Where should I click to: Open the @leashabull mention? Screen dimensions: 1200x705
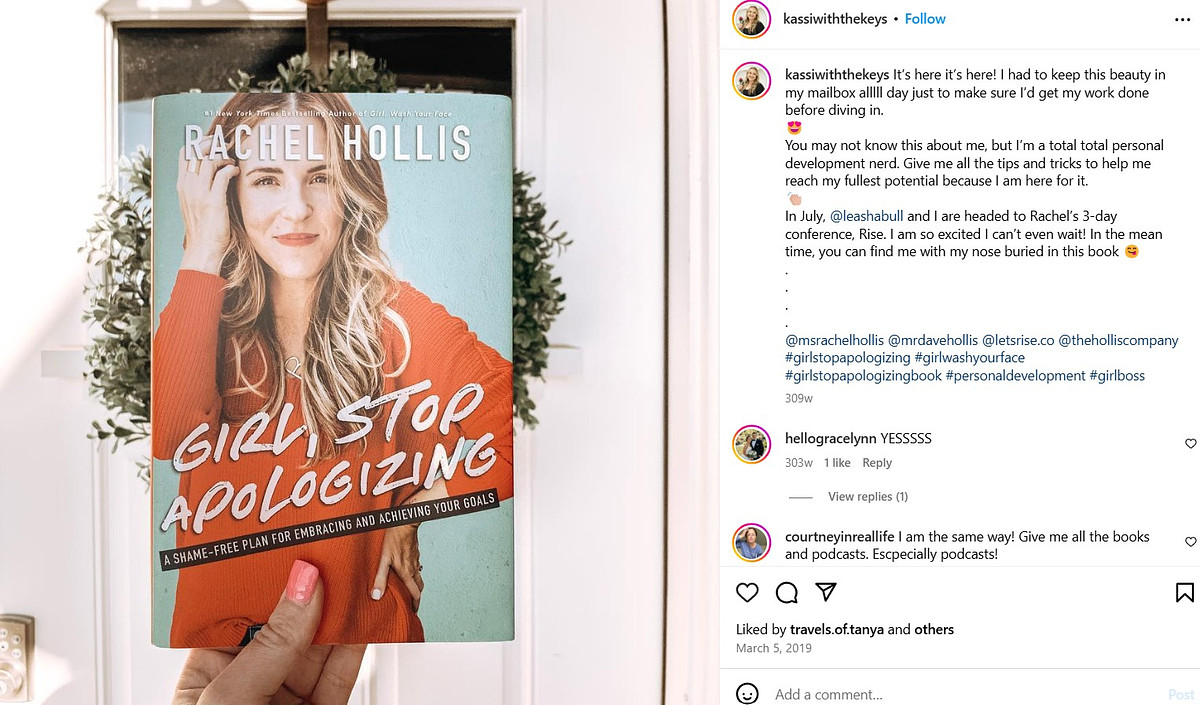pyautogui.click(x=866, y=215)
